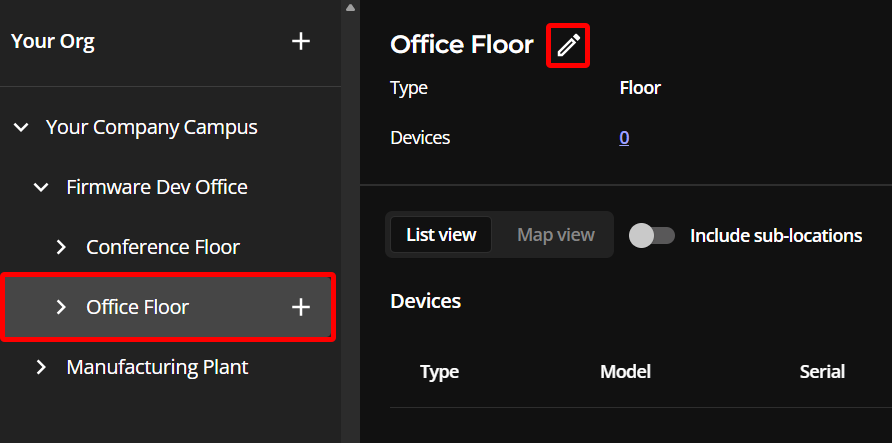Image resolution: width=892 pixels, height=443 pixels.
Task: Collapse Your Company Campus tree node
Action: pos(21,127)
